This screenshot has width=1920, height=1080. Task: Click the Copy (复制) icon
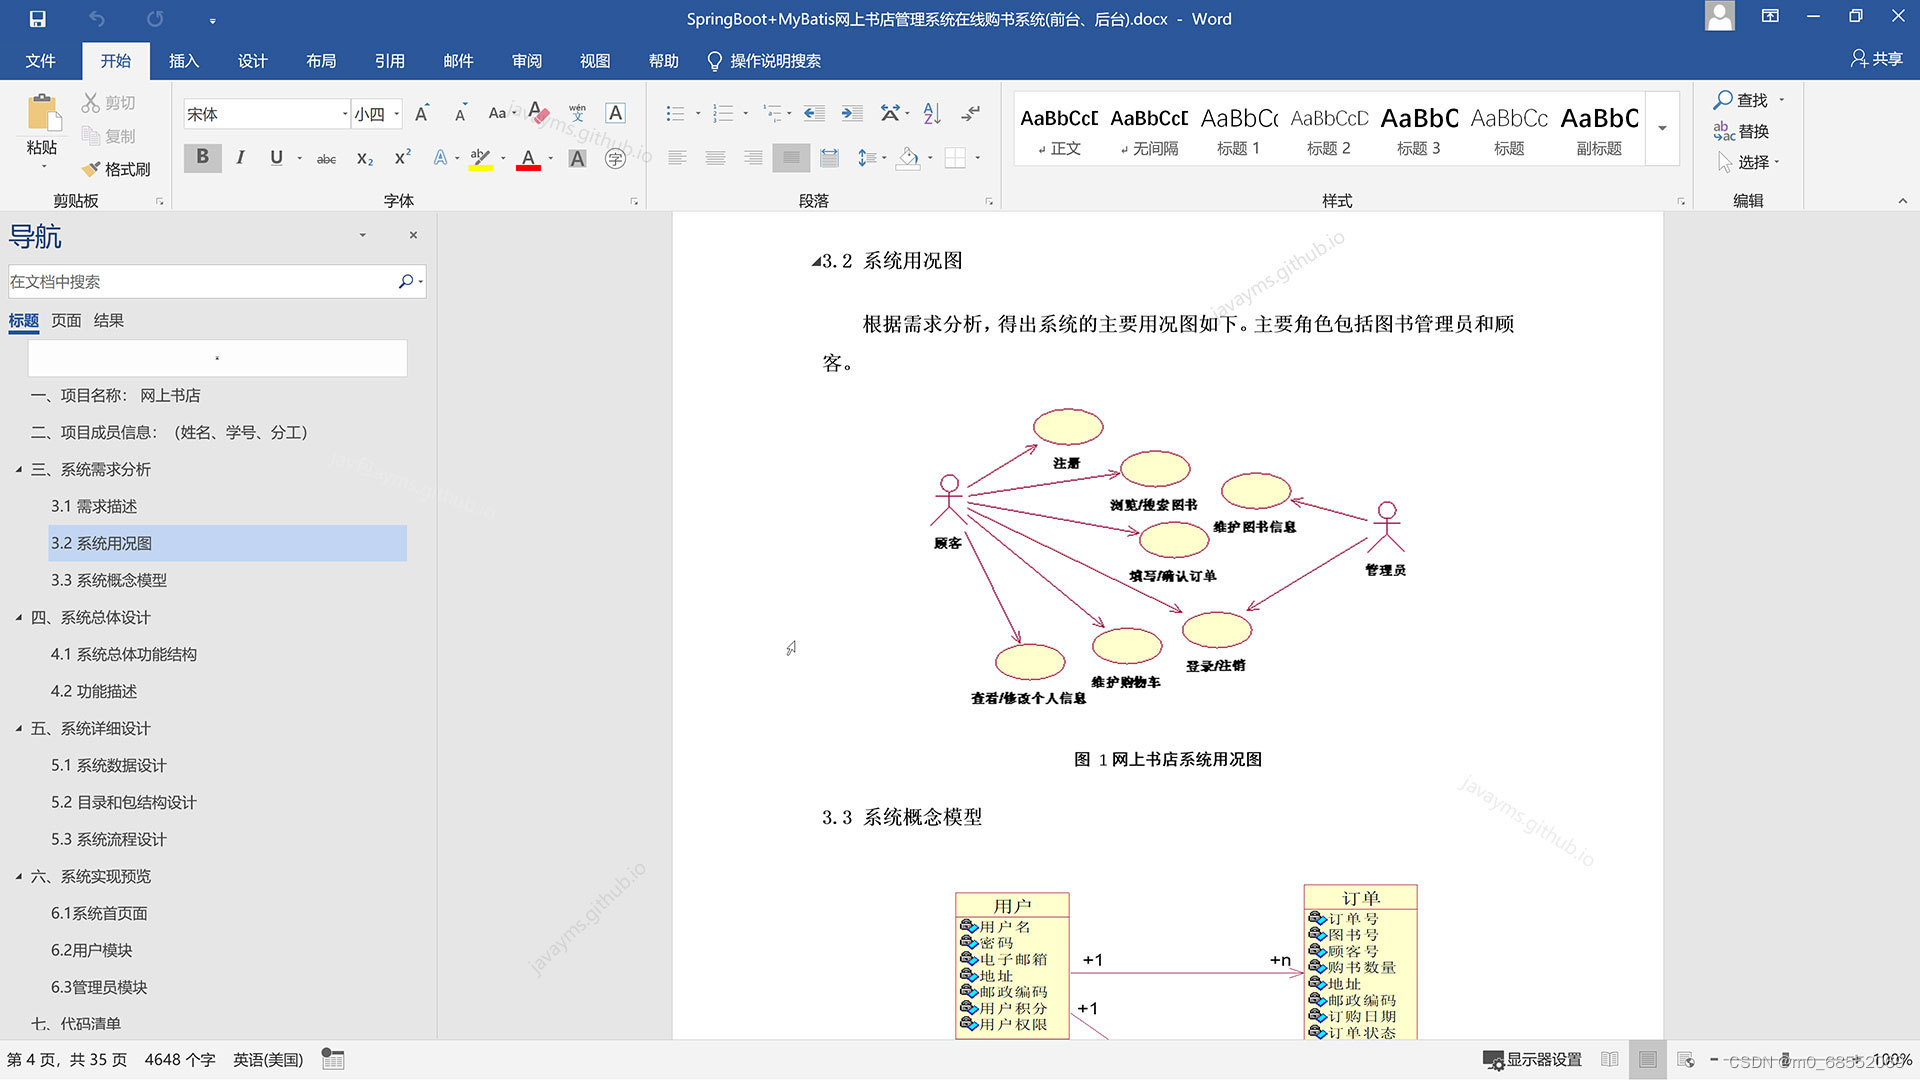pos(91,135)
